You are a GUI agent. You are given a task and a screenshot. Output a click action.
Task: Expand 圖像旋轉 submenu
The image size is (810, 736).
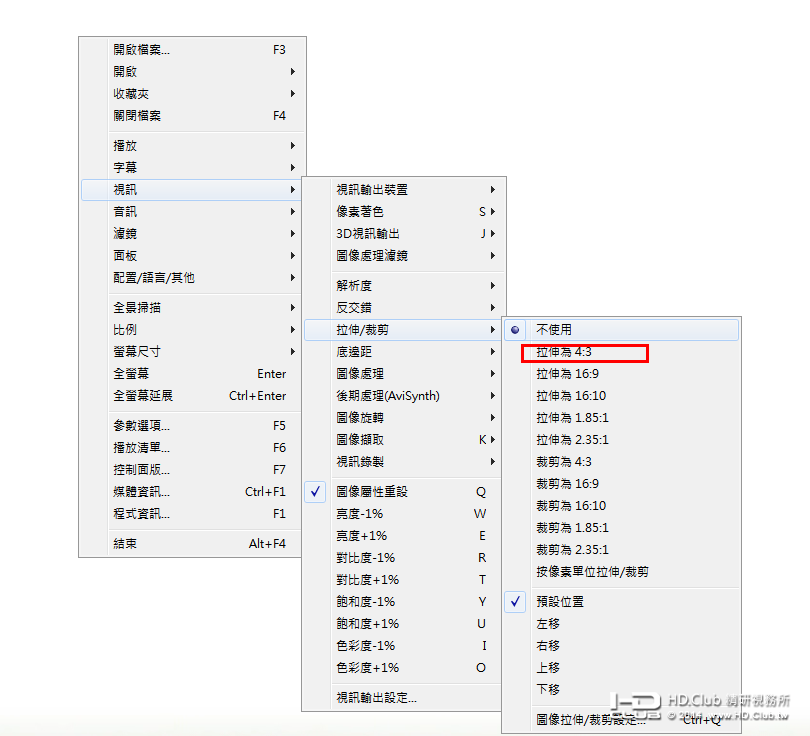[401, 418]
